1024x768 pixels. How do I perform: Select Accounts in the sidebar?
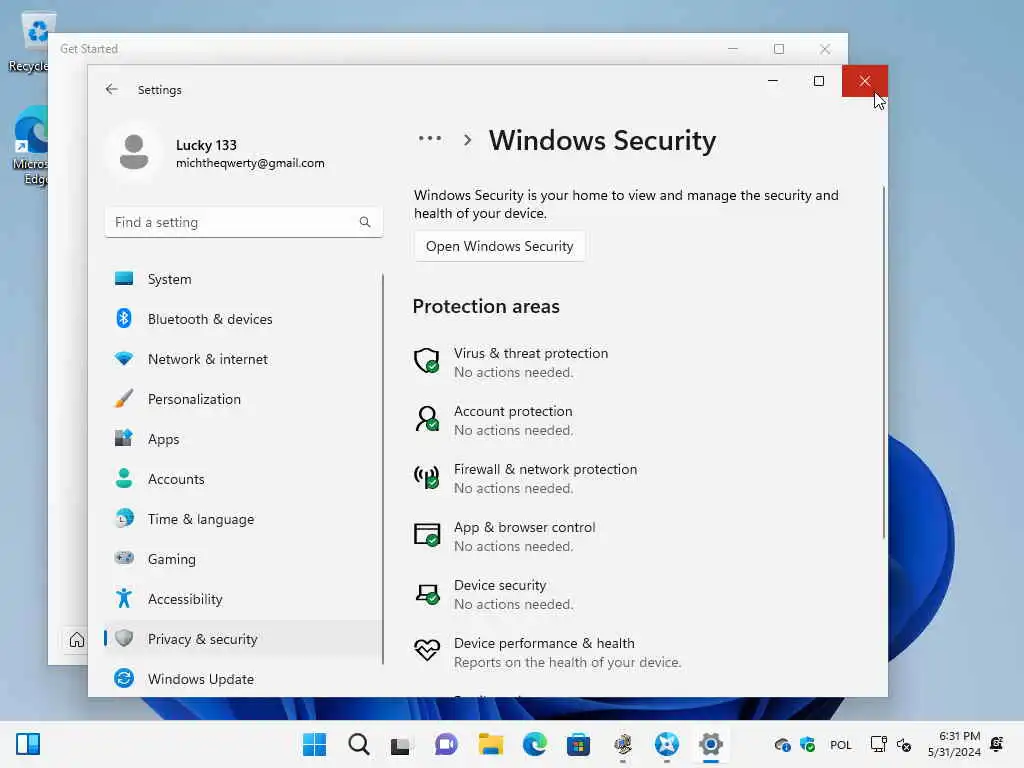pyautogui.click(x=243, y=479)
